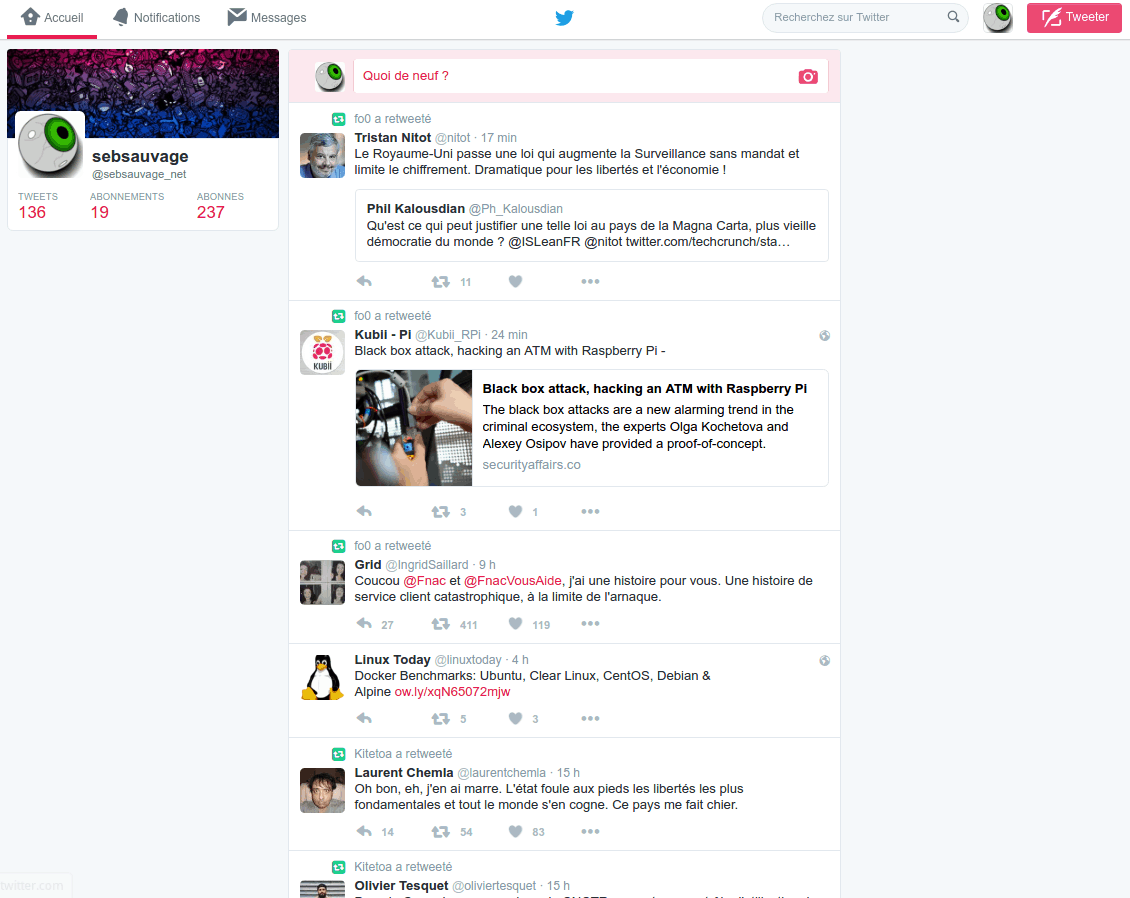This screenshot has width=1130, height=898.
Task: Retweet Linux Today's Docker Benchmarks tweet
Action: click(440, 719)
